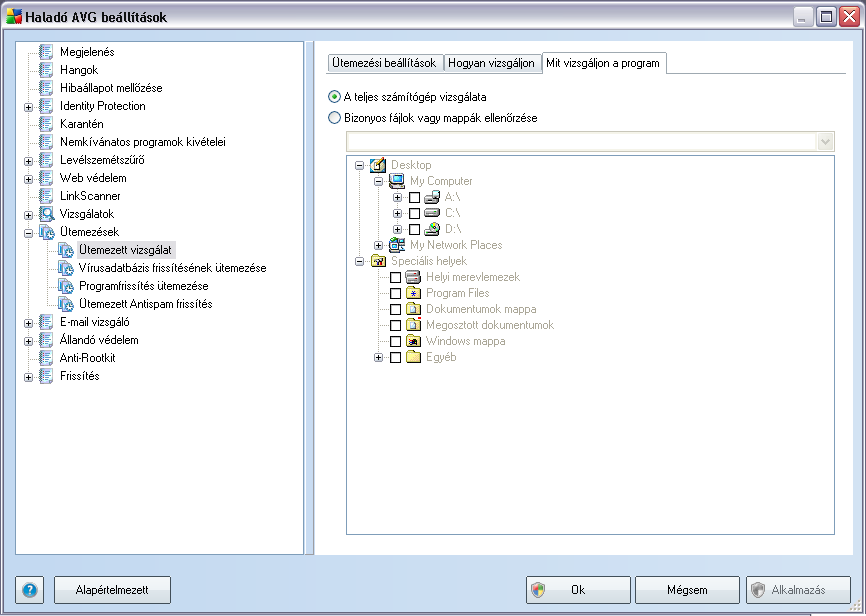
Task: Click the Hangok settings icon
Action: (46, 70)
